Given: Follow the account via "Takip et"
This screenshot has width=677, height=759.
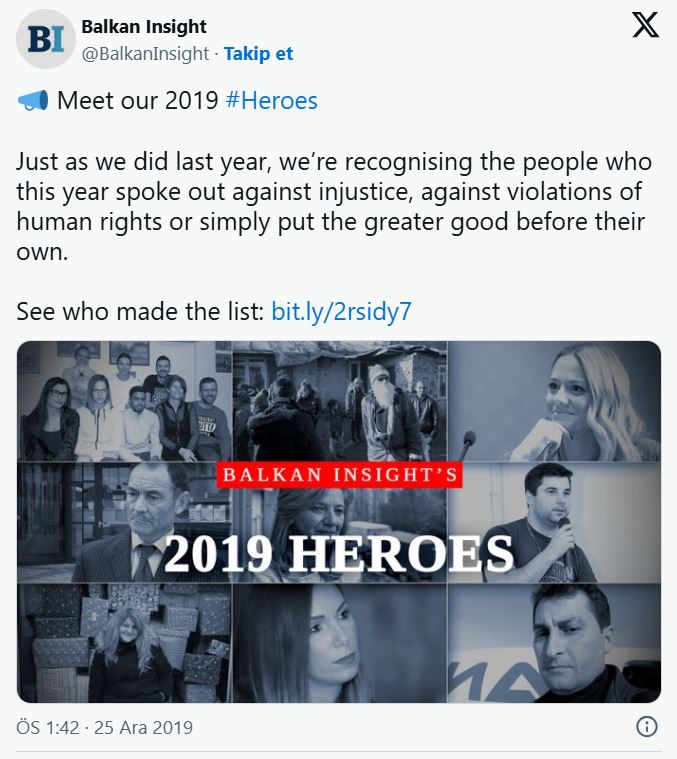Looking at the screenshot, I should coord(258,54).
